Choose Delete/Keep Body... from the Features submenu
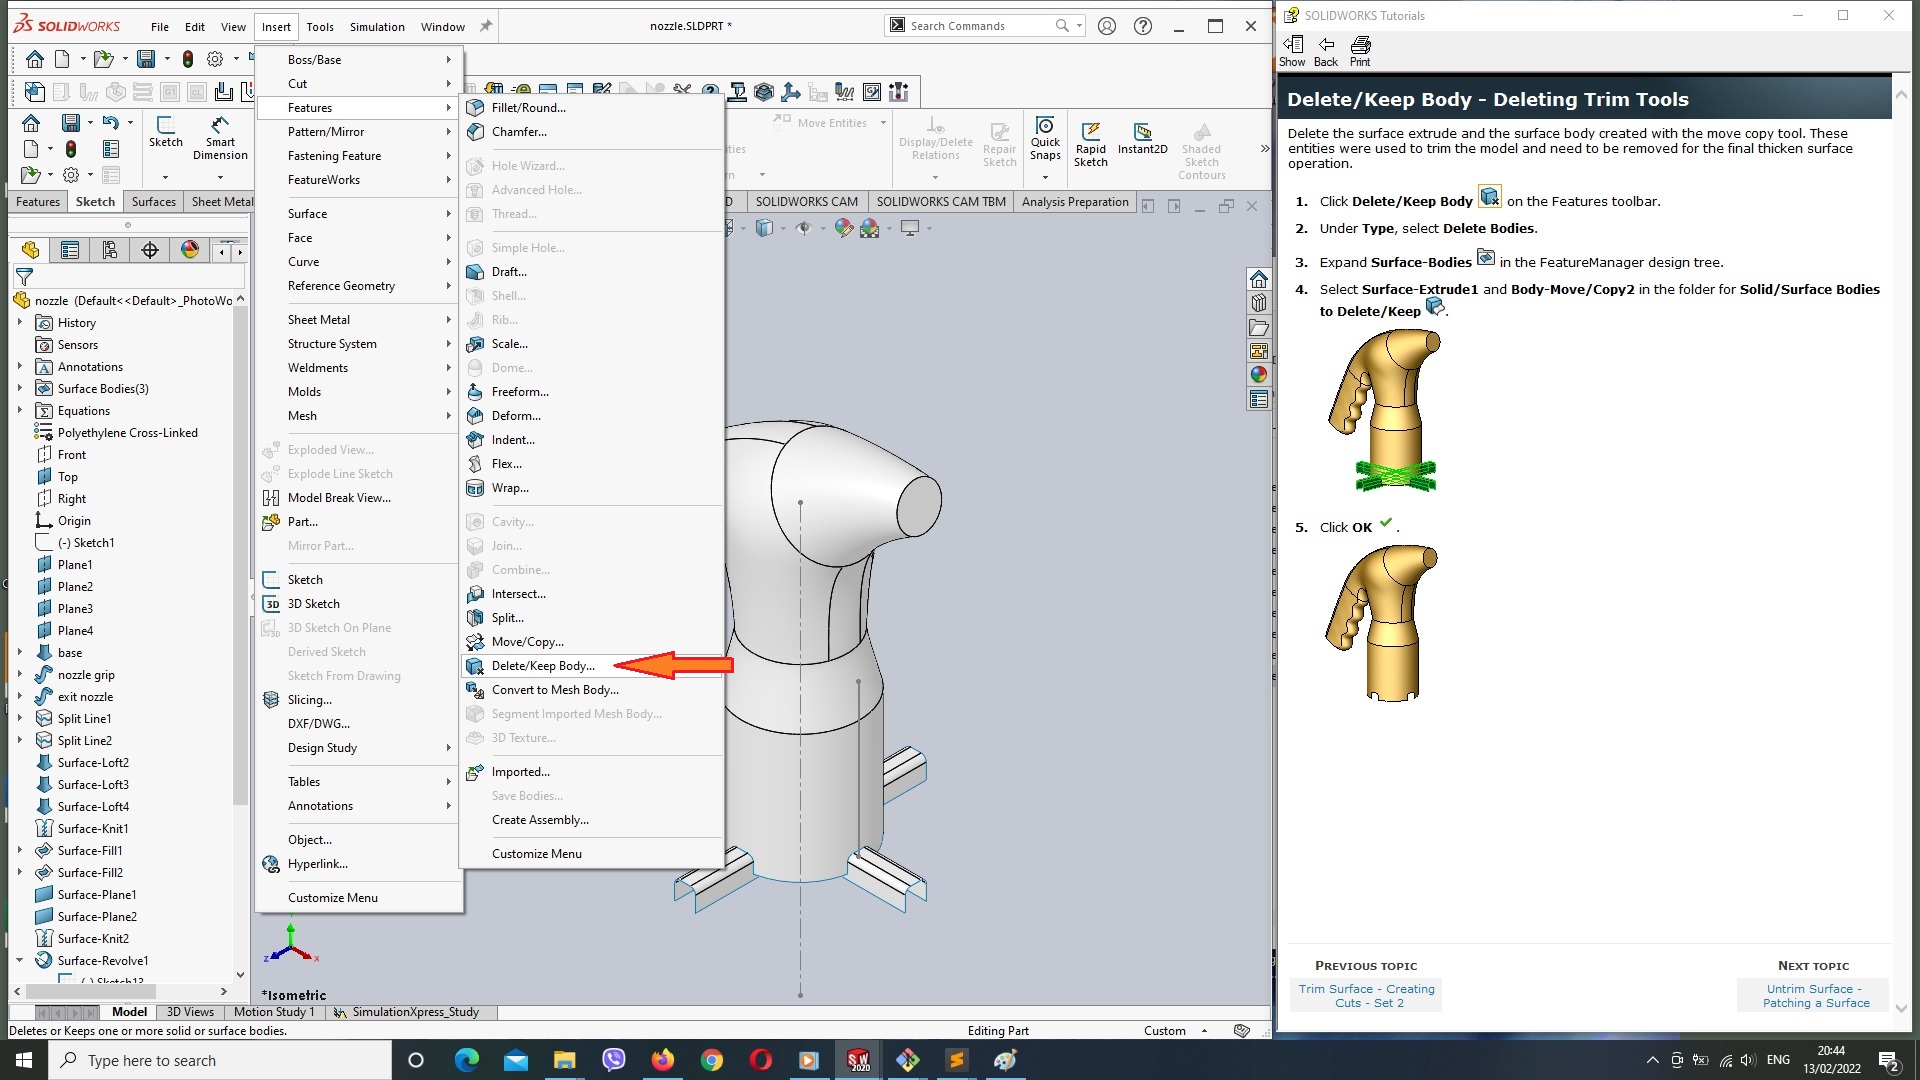The image size is (1920, 1080). pyautogui.click(x=592, y=666)
